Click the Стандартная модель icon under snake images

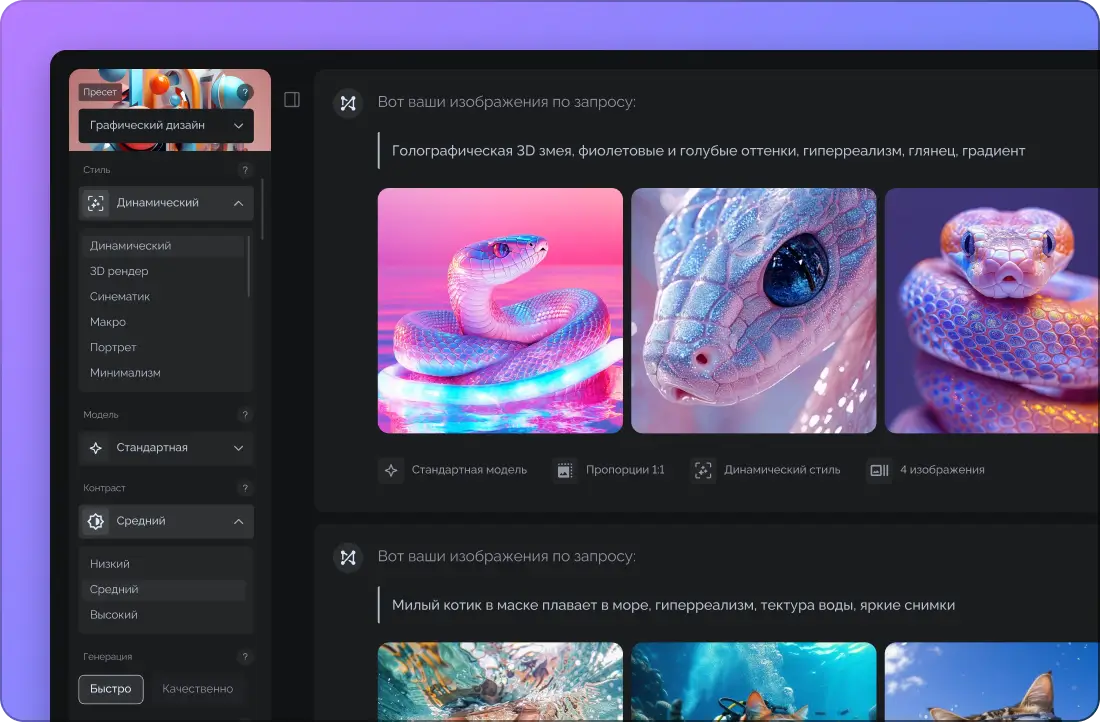[x=391, y=470]
